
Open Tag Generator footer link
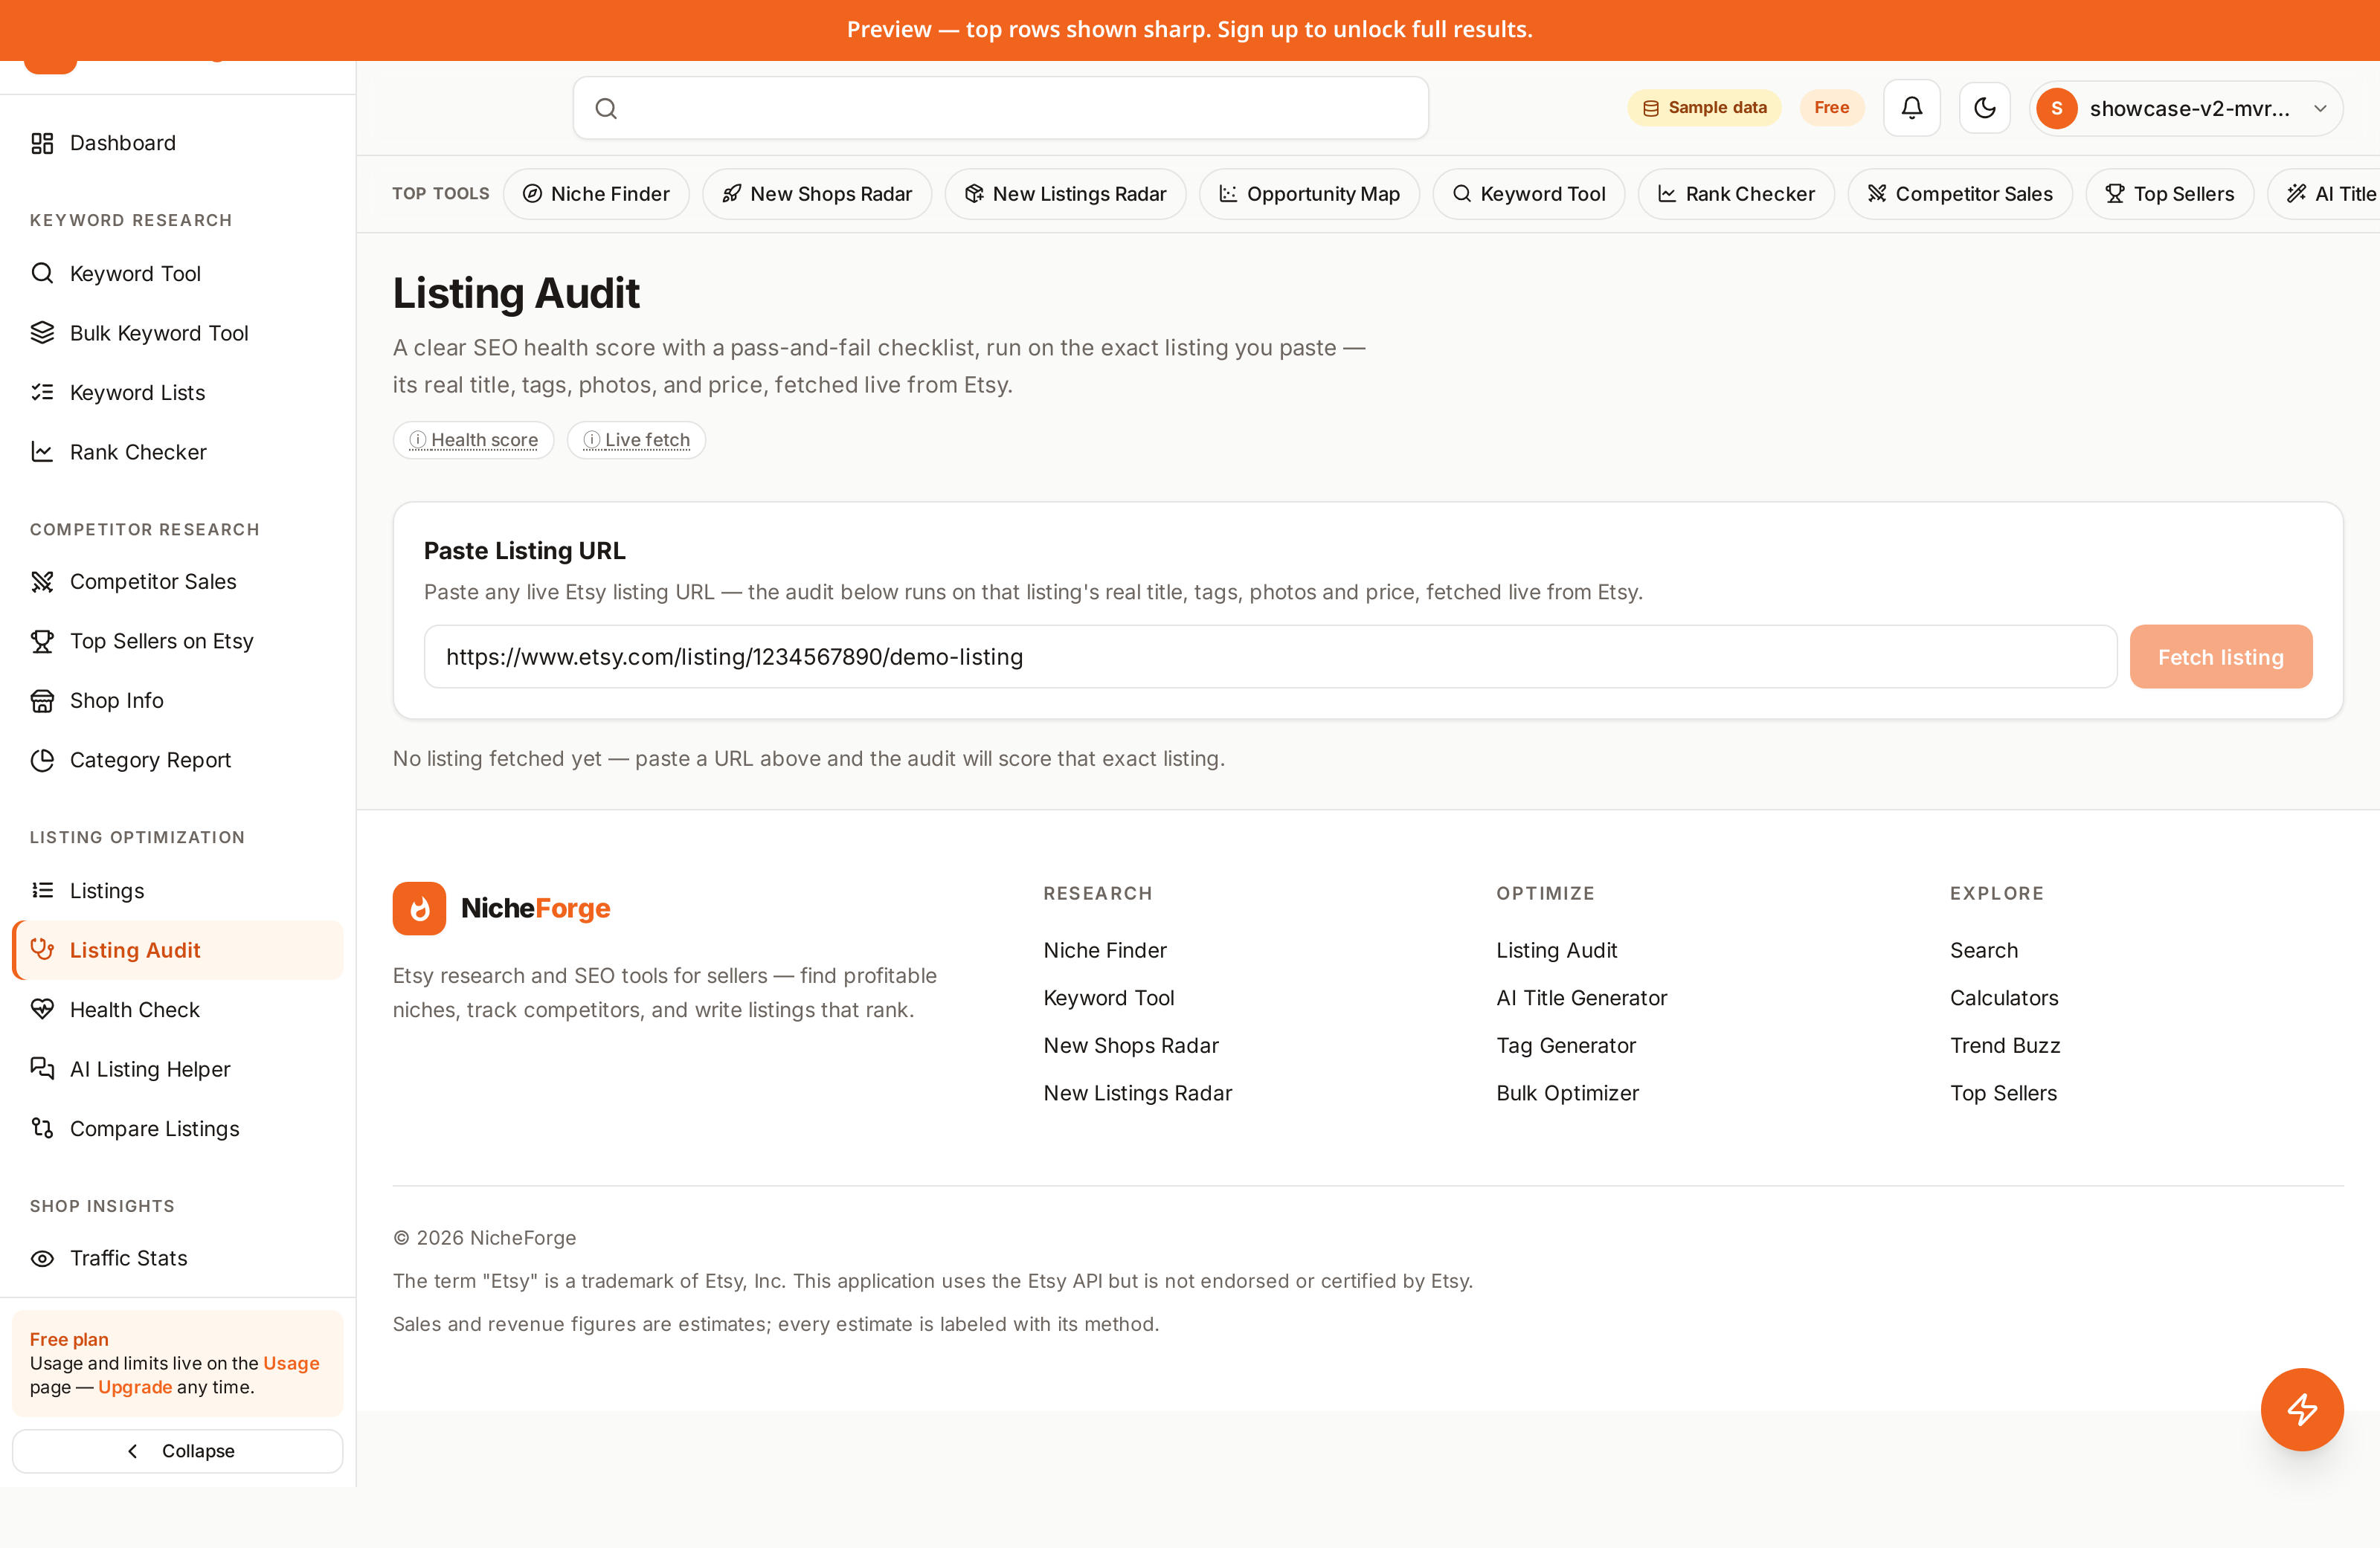[x=1566, y=1045]
